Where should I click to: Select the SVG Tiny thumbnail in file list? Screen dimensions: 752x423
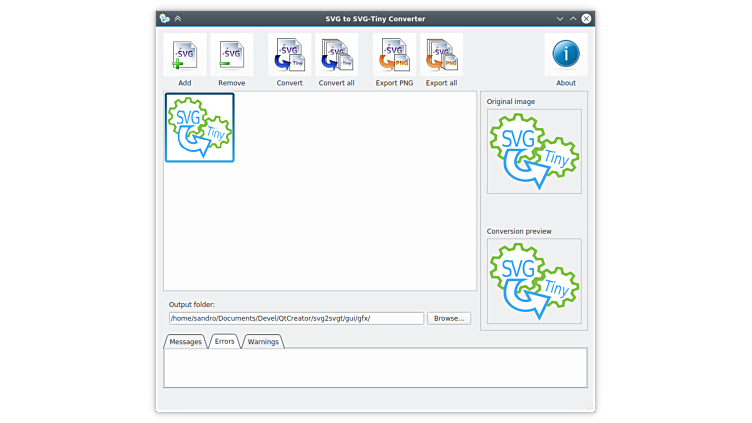(x=200, y=128)
